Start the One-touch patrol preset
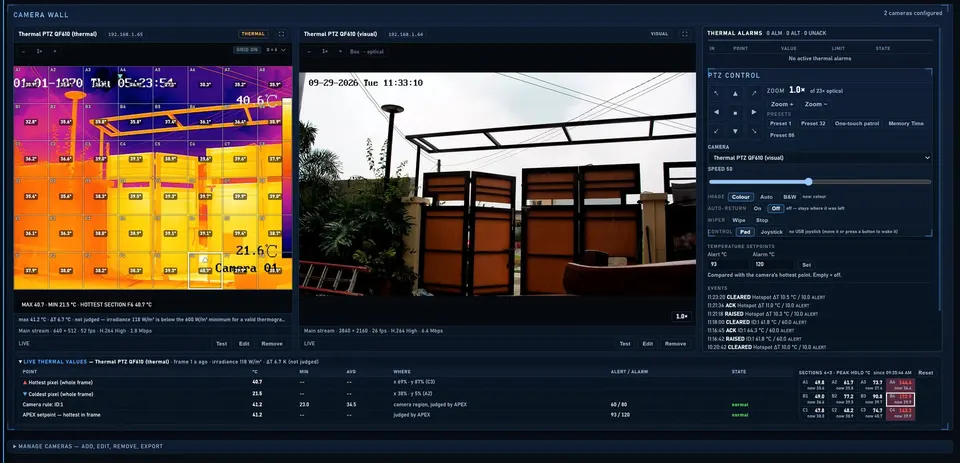The height and width of the screenshot is (463, 960). point(857,124)
